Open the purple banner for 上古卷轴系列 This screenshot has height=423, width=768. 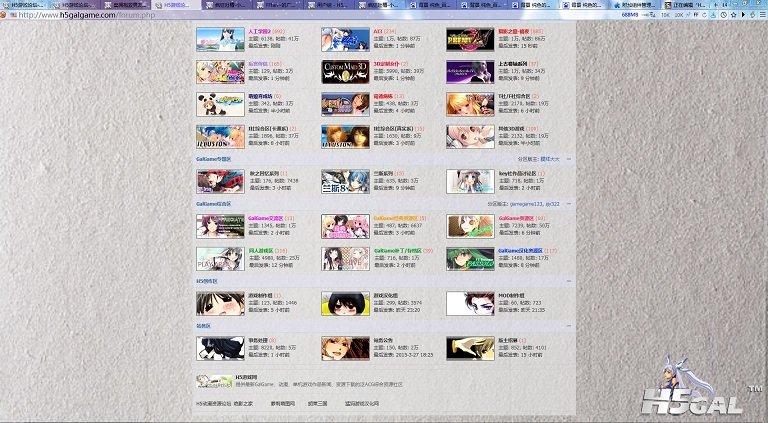point(470,72)
